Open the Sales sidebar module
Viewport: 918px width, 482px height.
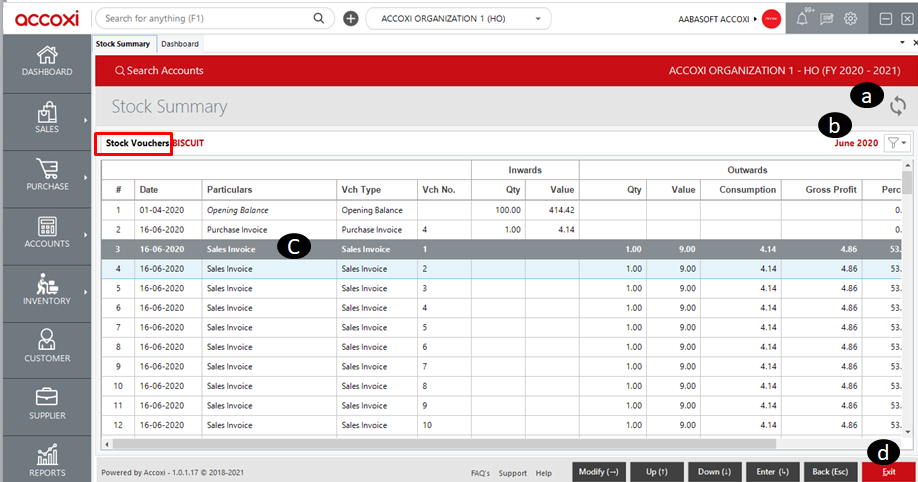tap(47, 119)
